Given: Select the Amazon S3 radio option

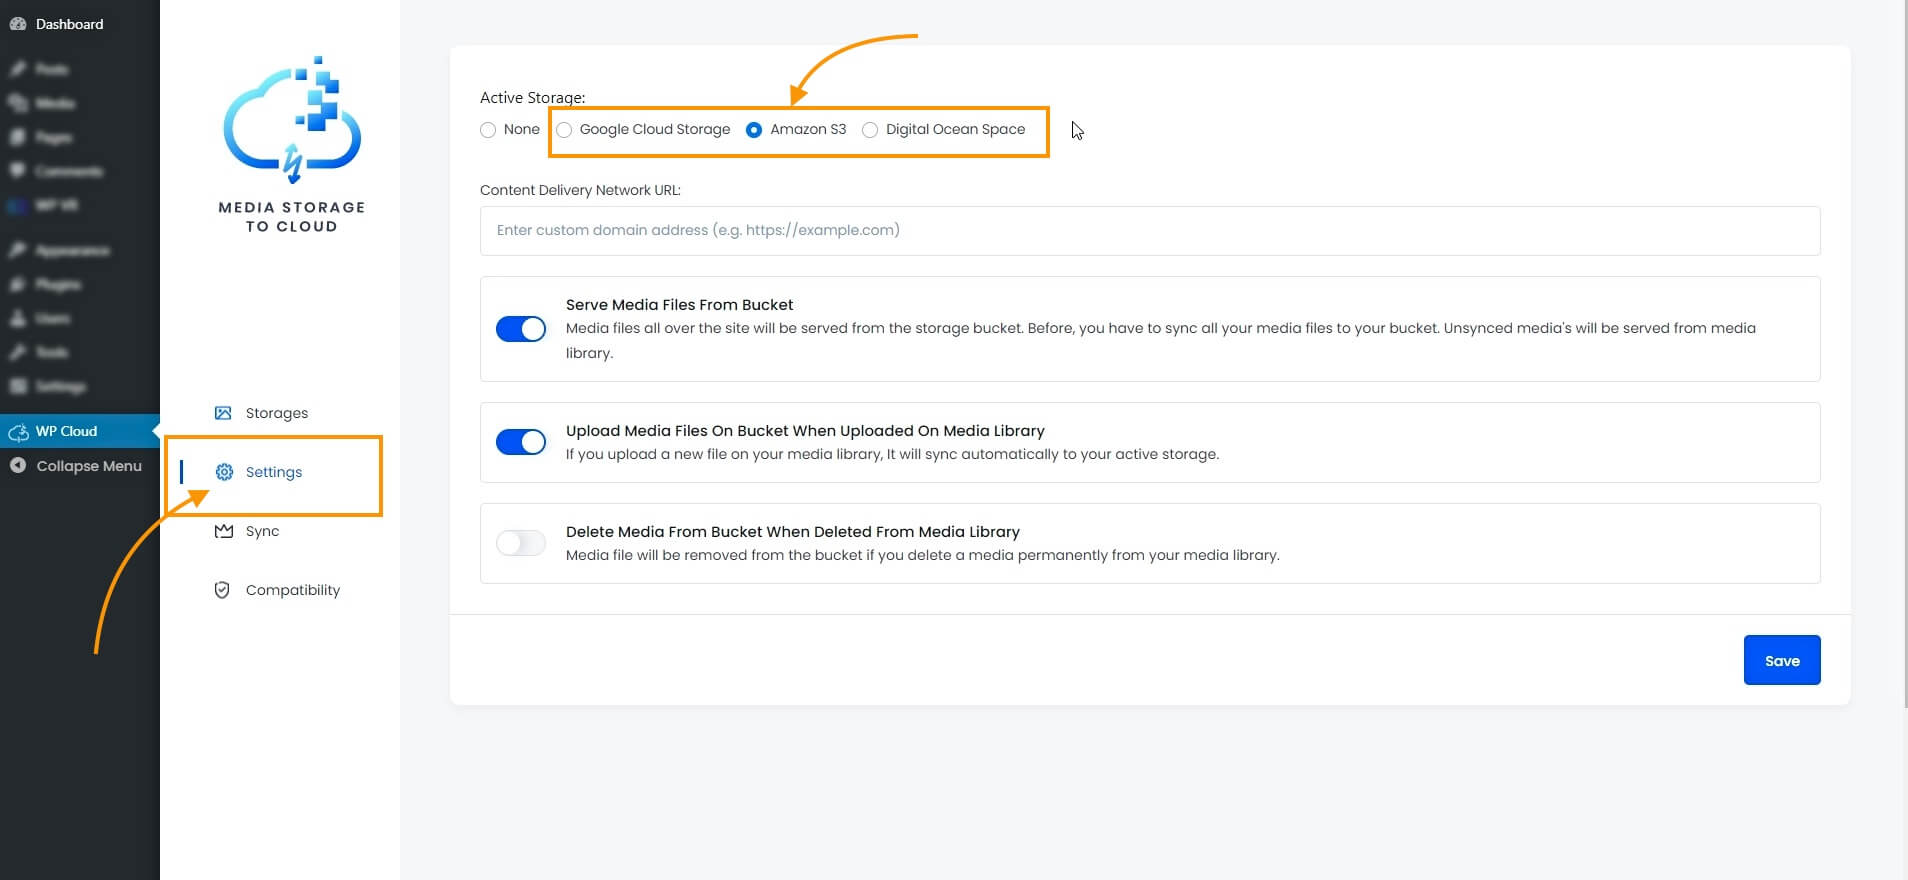Looking at the screenshot, I should tap(754, 130).
